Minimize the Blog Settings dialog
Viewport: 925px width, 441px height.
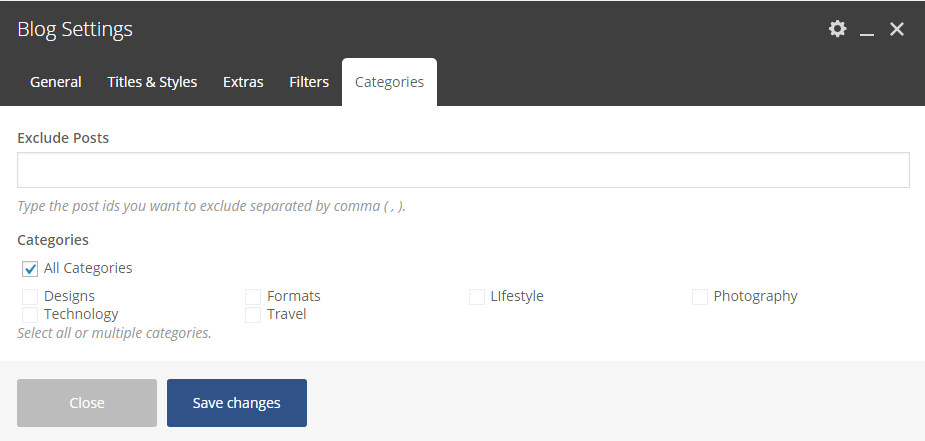click(x=867, y=31)
